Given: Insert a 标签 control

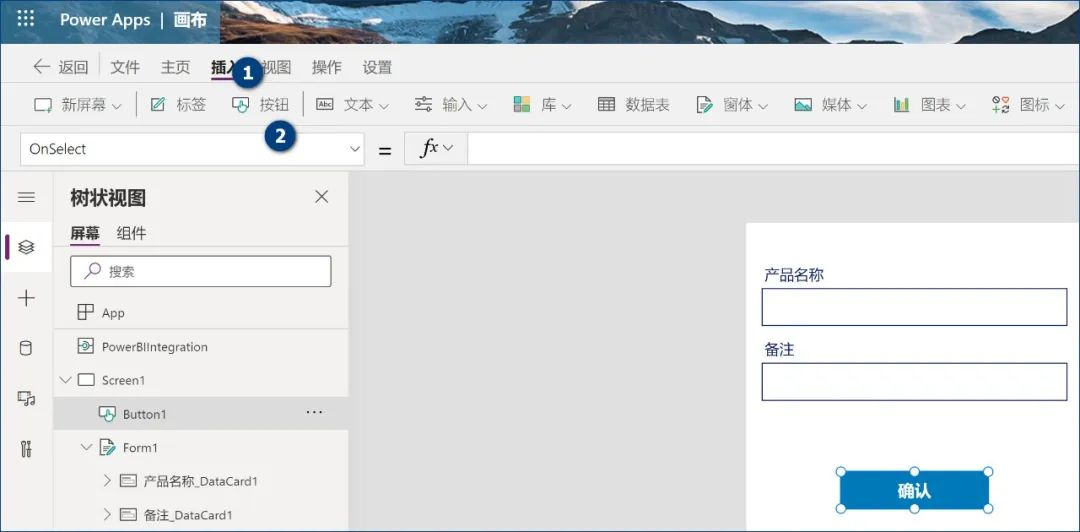Looking at the screenshot, I should (x=178, y=105).
